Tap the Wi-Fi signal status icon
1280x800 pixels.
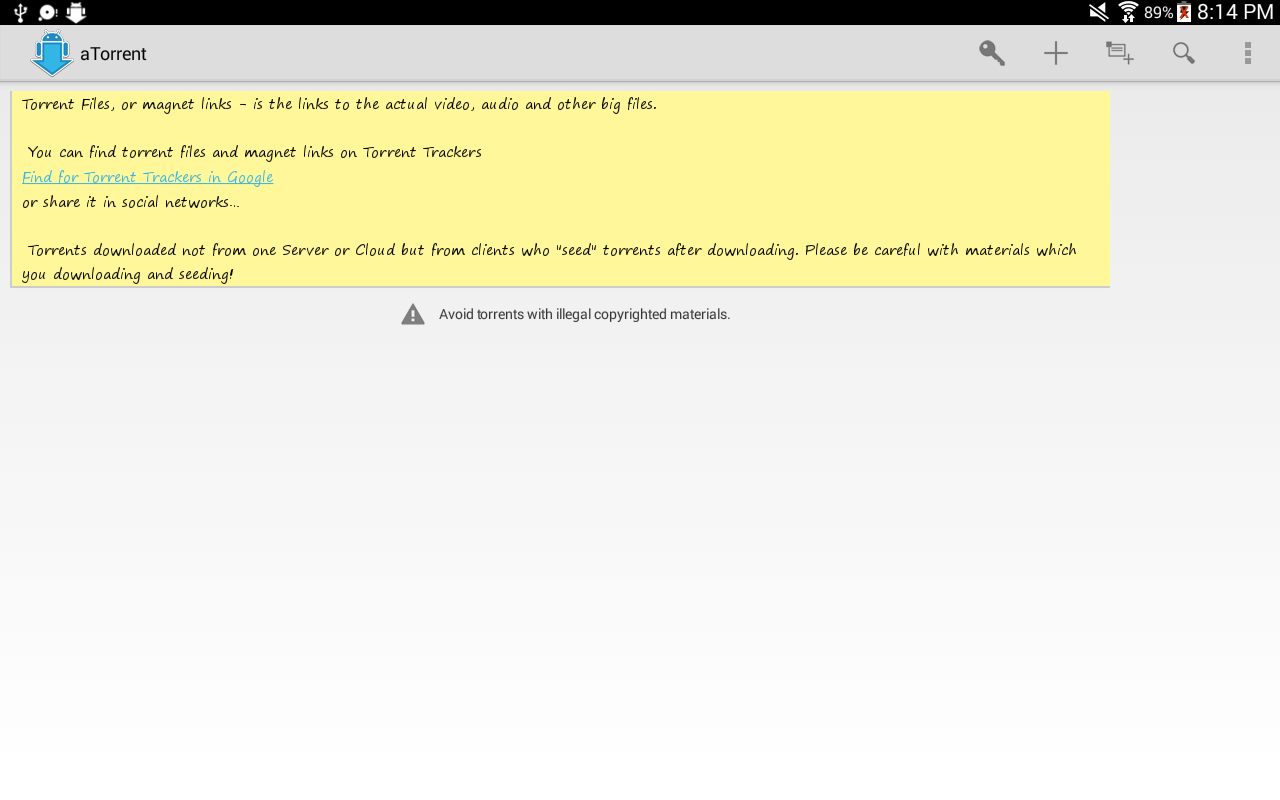pos(1128,12)
